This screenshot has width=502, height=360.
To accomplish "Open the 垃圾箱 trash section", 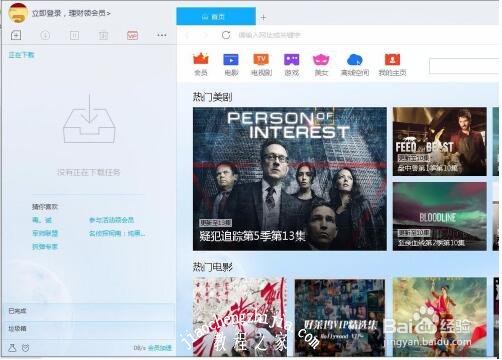I will (89, 329).
